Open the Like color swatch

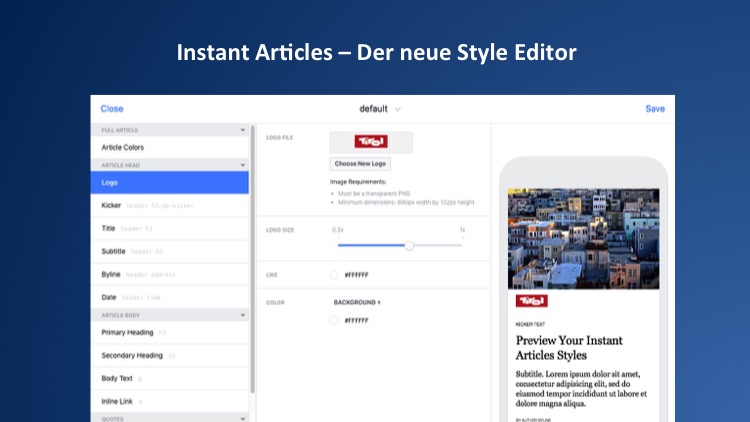pos(334,275)
